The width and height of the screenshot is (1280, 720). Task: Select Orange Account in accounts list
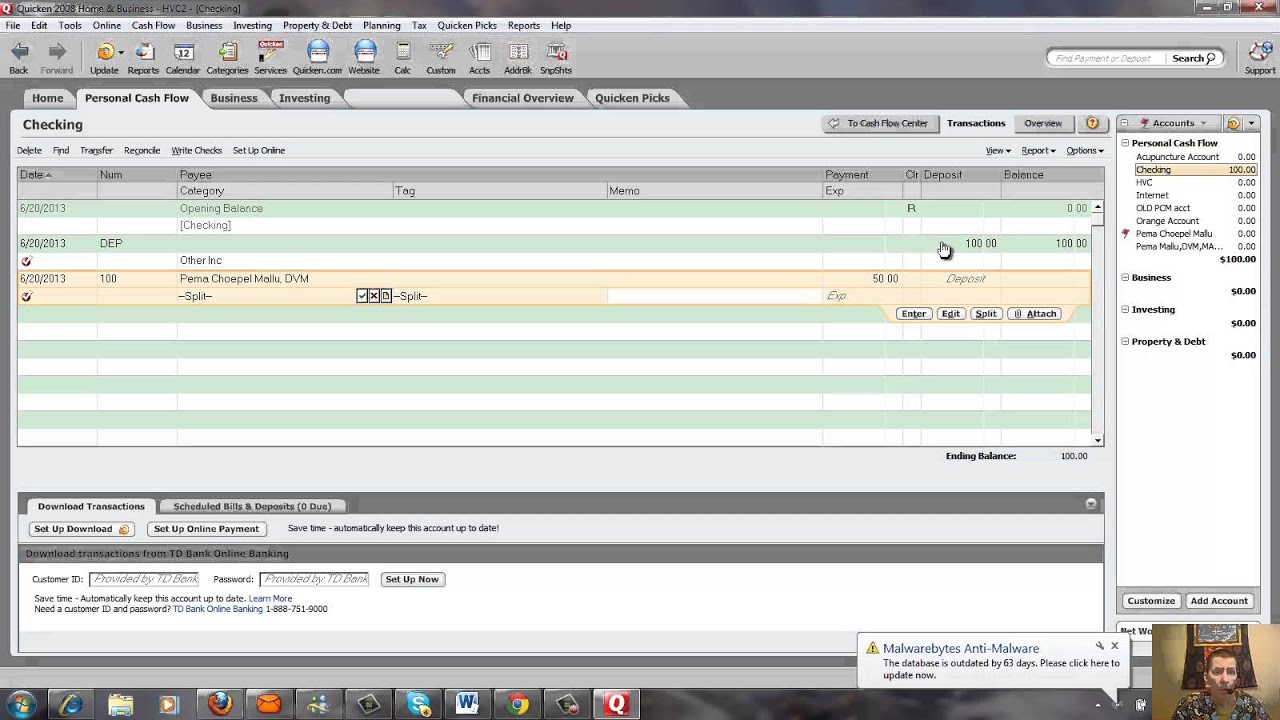pyautogui.click(x=1167, y=221)
